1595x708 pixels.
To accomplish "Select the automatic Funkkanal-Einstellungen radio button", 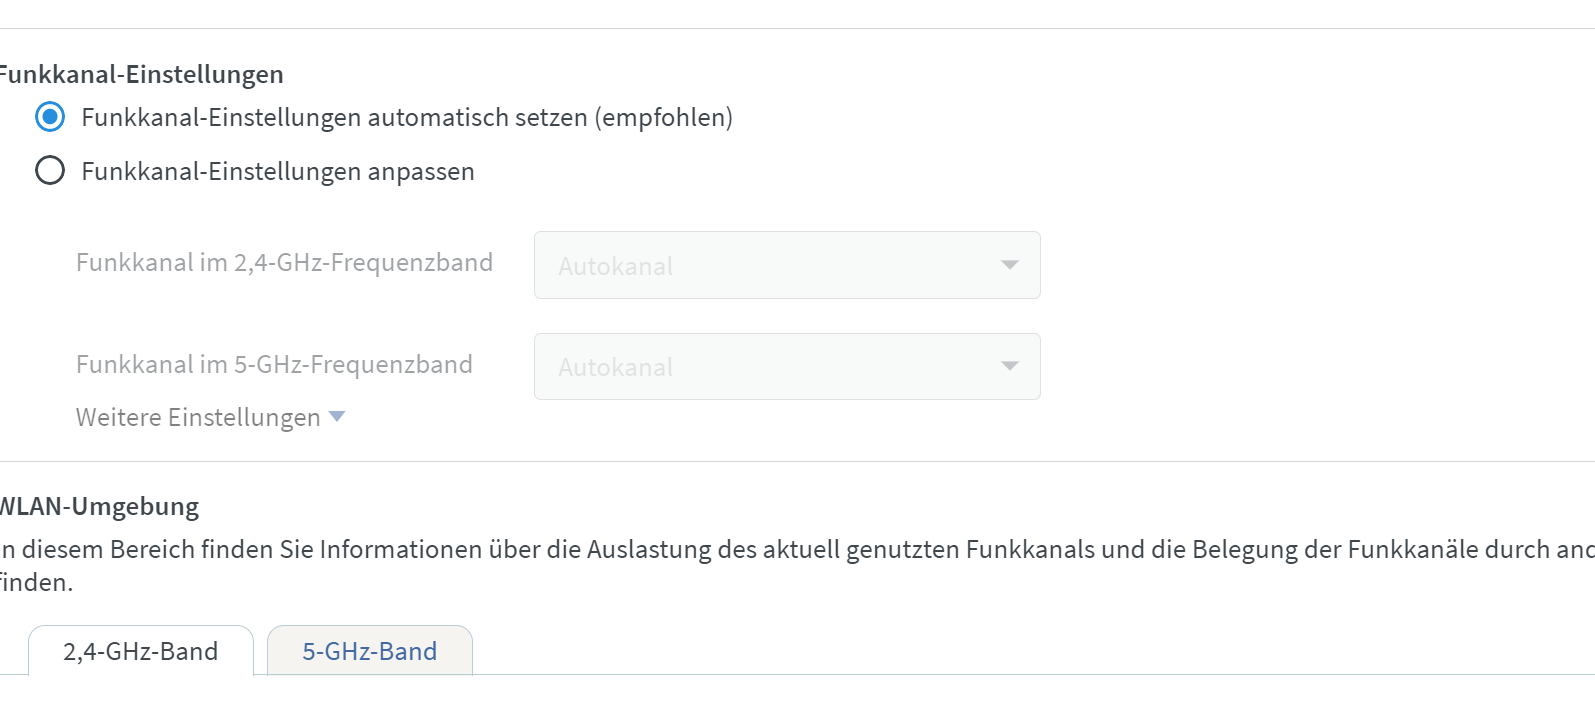I will 50,117.
